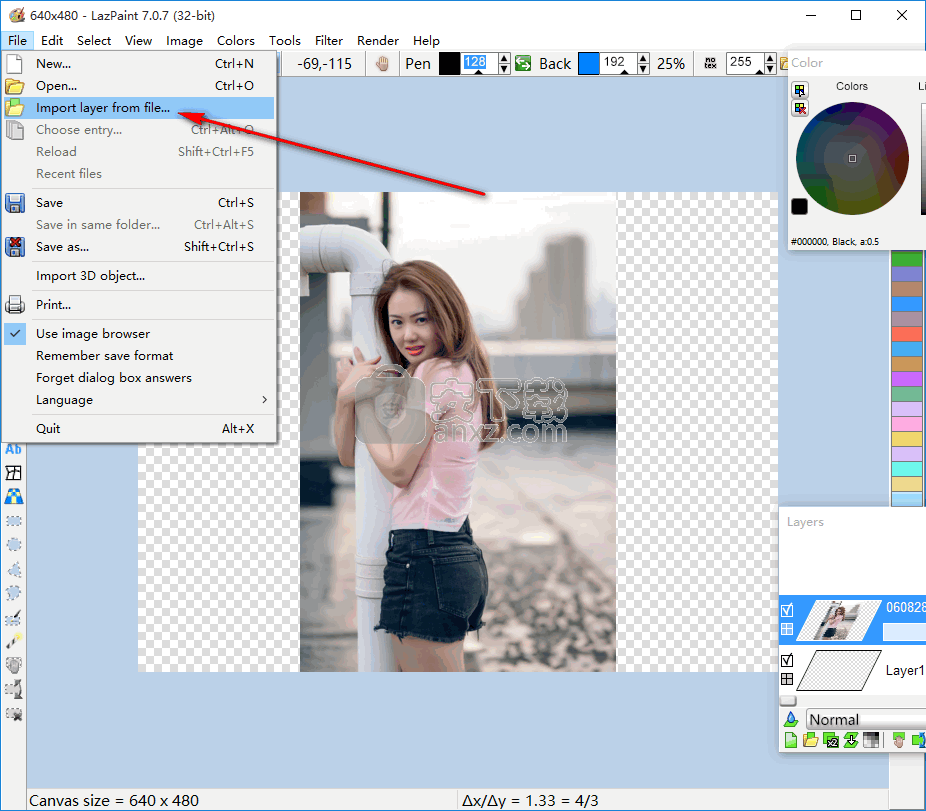Decrease back color opacity down arrow

click(x=644, y=69)
